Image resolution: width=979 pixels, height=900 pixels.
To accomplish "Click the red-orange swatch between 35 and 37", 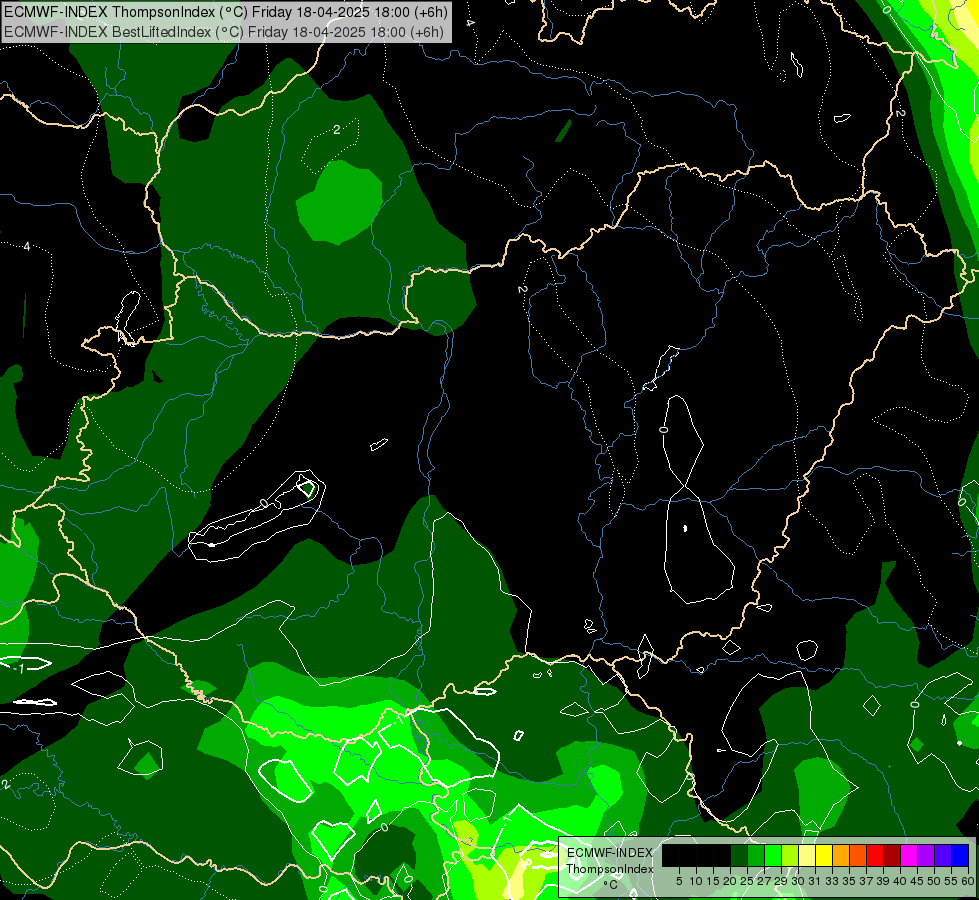I will [x=858, y=855].
